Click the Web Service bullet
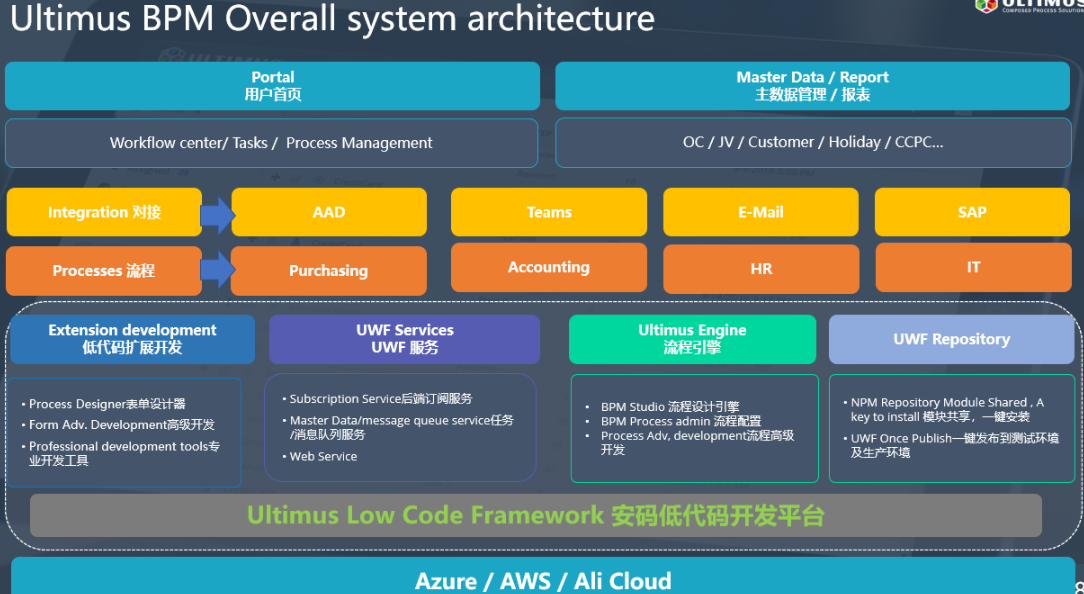 tap(319, 456)
